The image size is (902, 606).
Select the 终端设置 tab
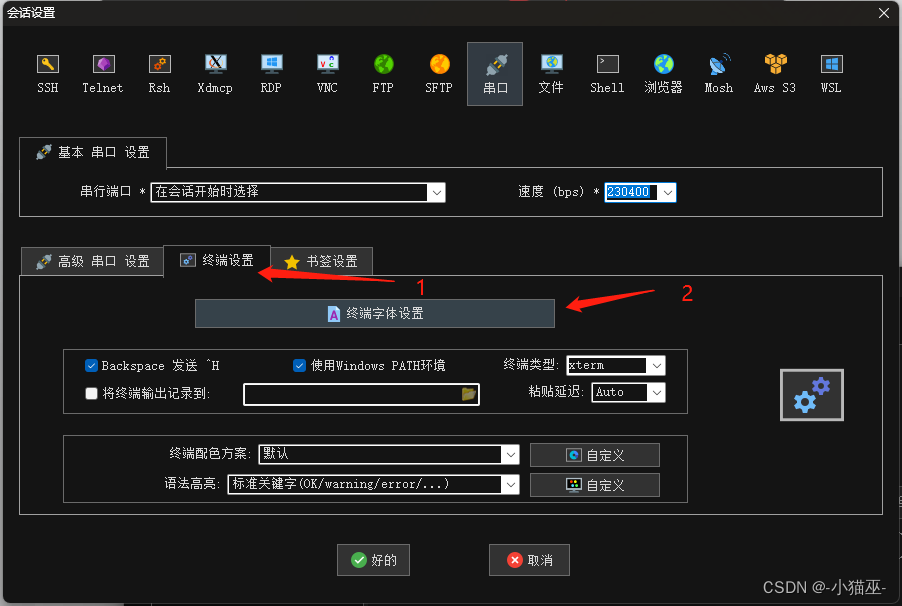point(217,261)
